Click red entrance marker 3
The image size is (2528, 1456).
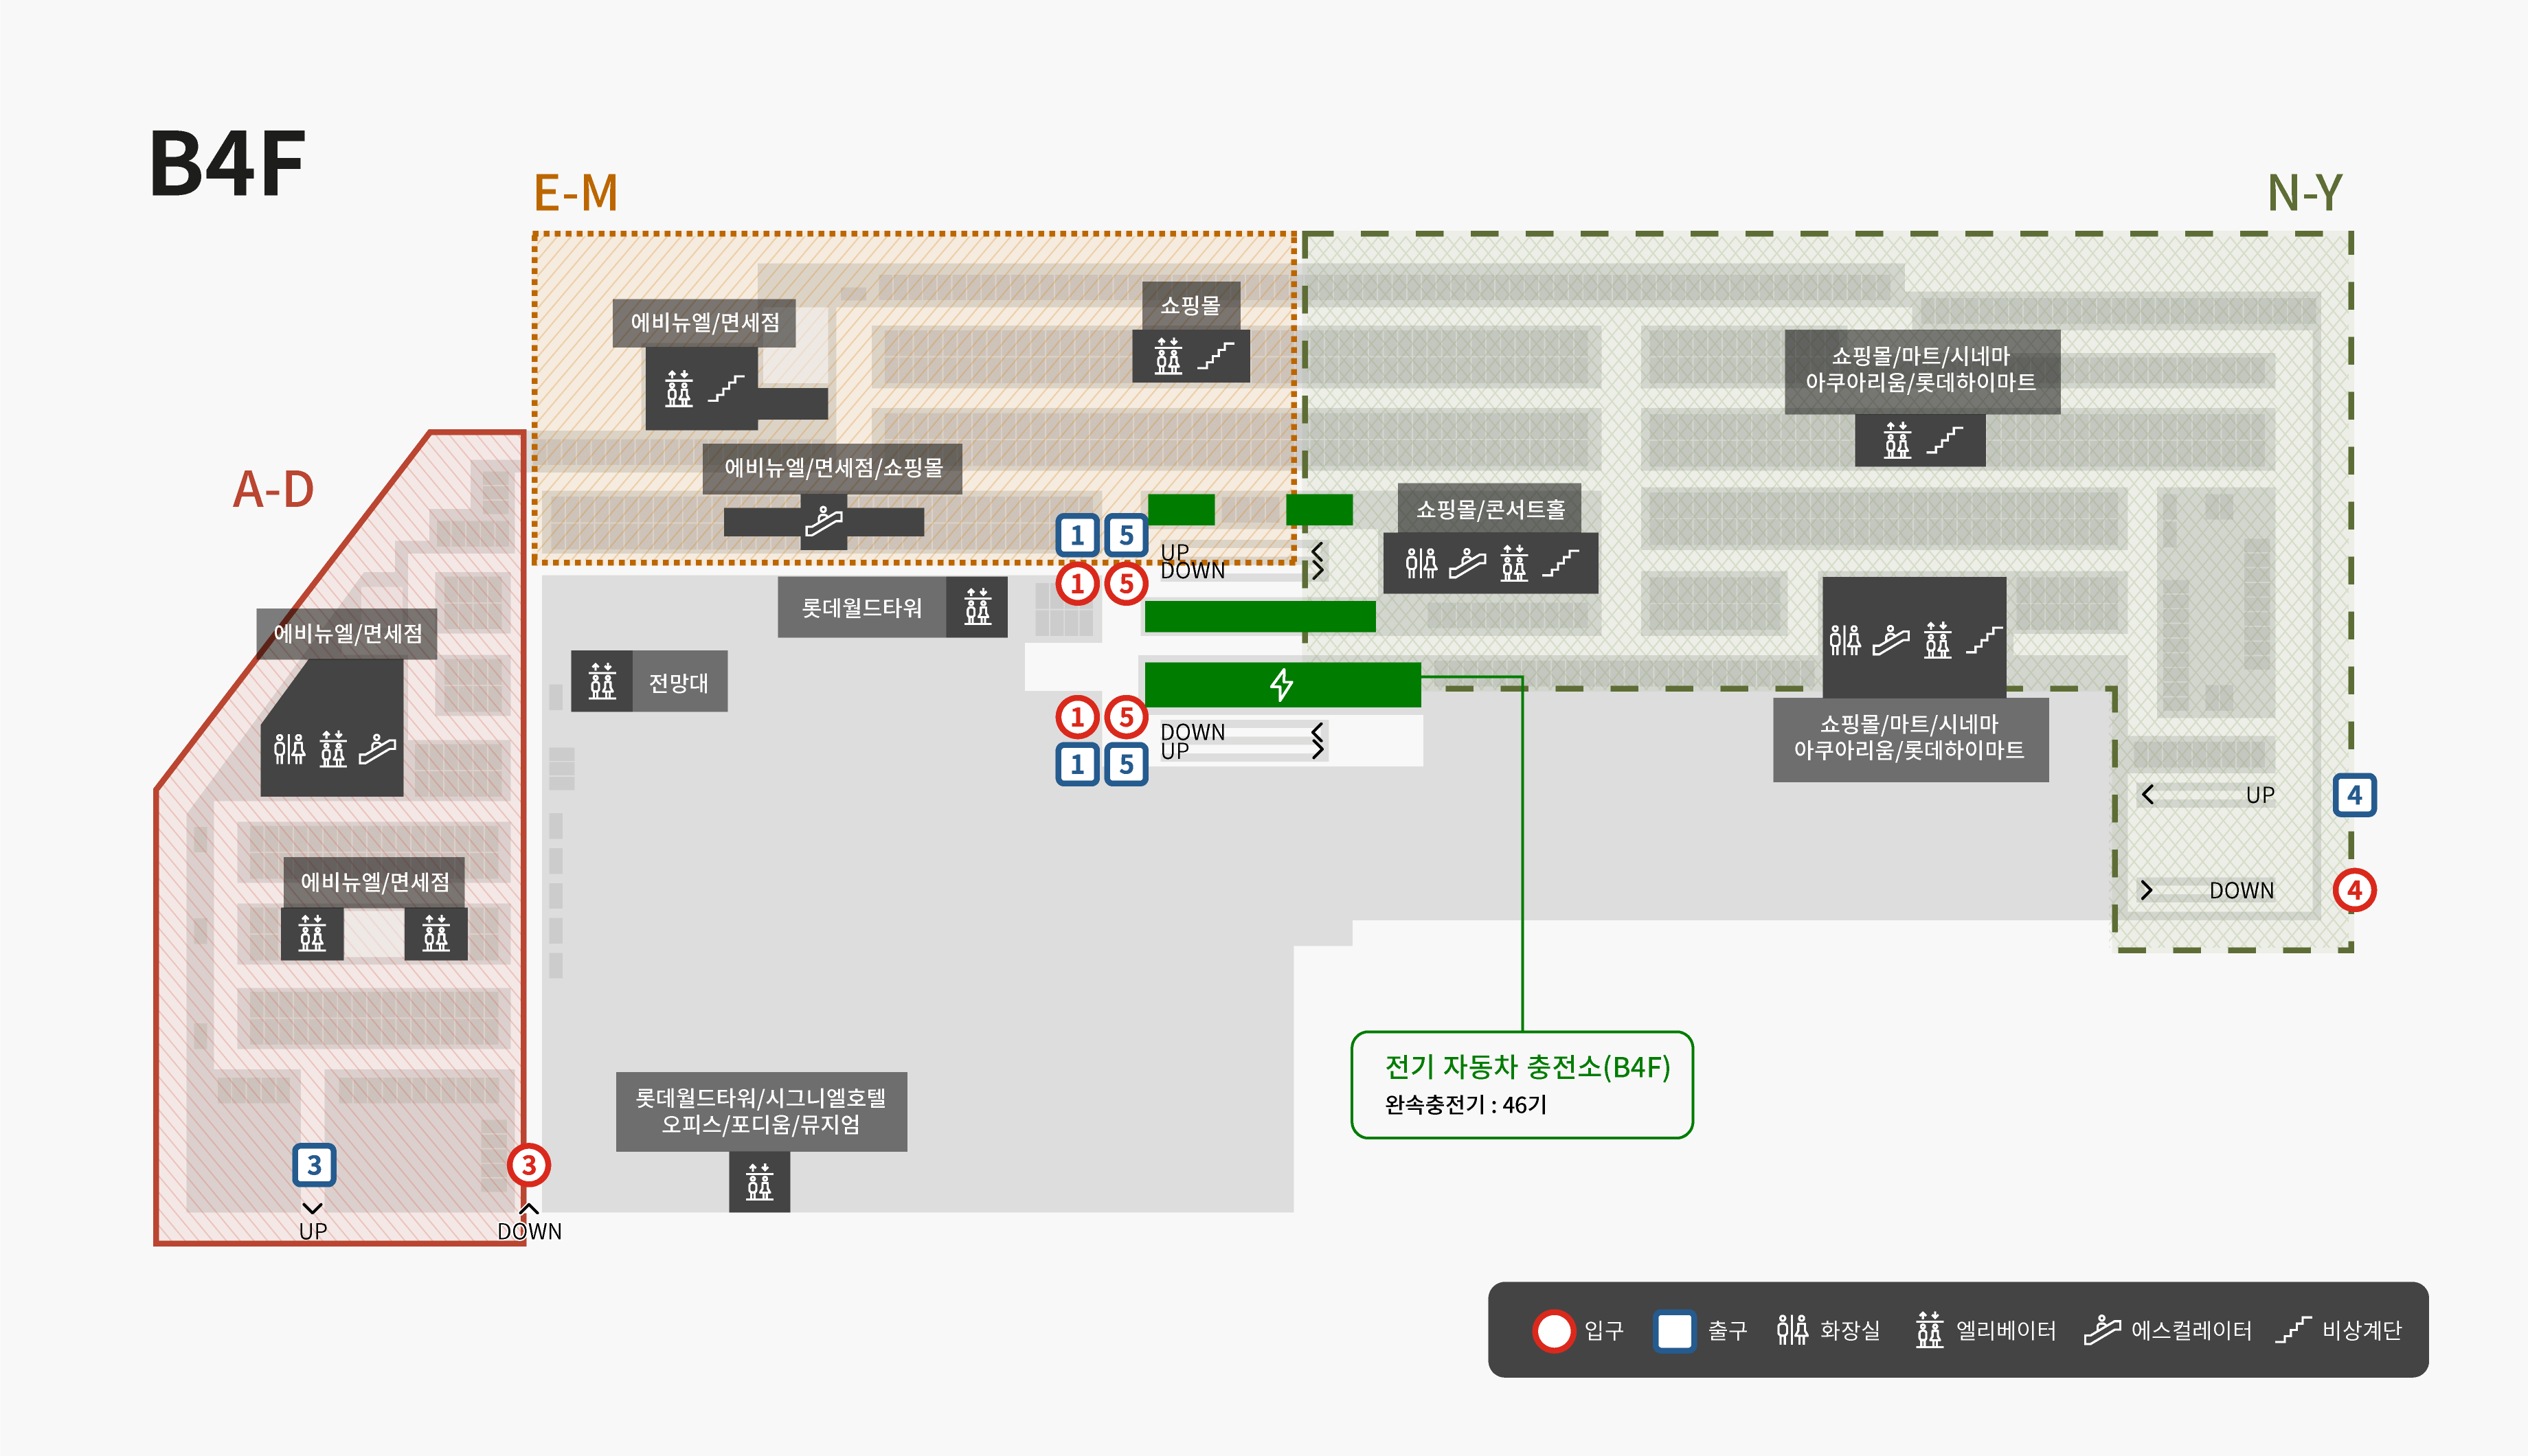528,1164
